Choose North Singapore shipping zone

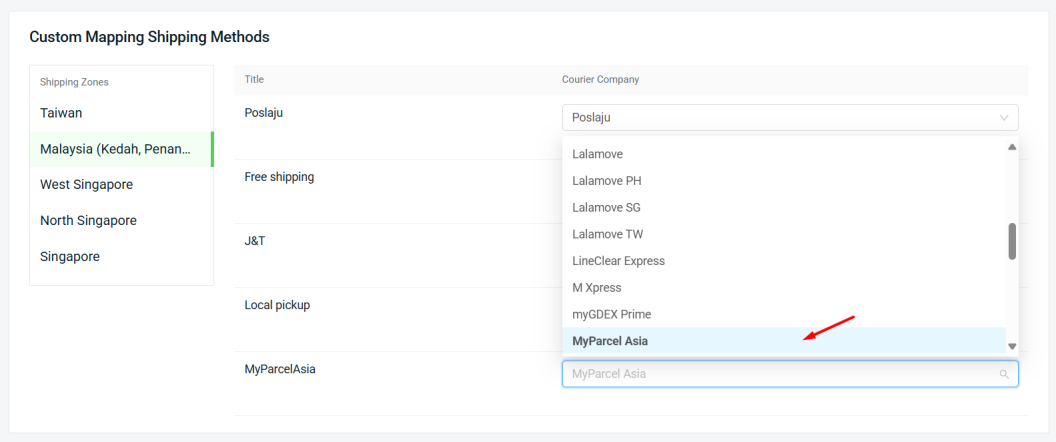88,220
